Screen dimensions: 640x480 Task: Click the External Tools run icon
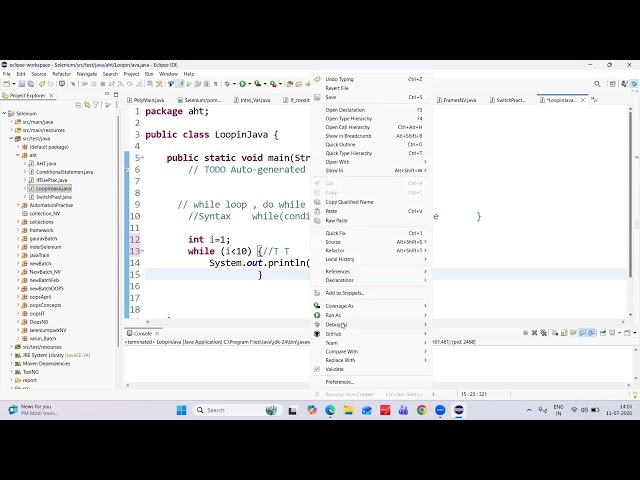273,84
